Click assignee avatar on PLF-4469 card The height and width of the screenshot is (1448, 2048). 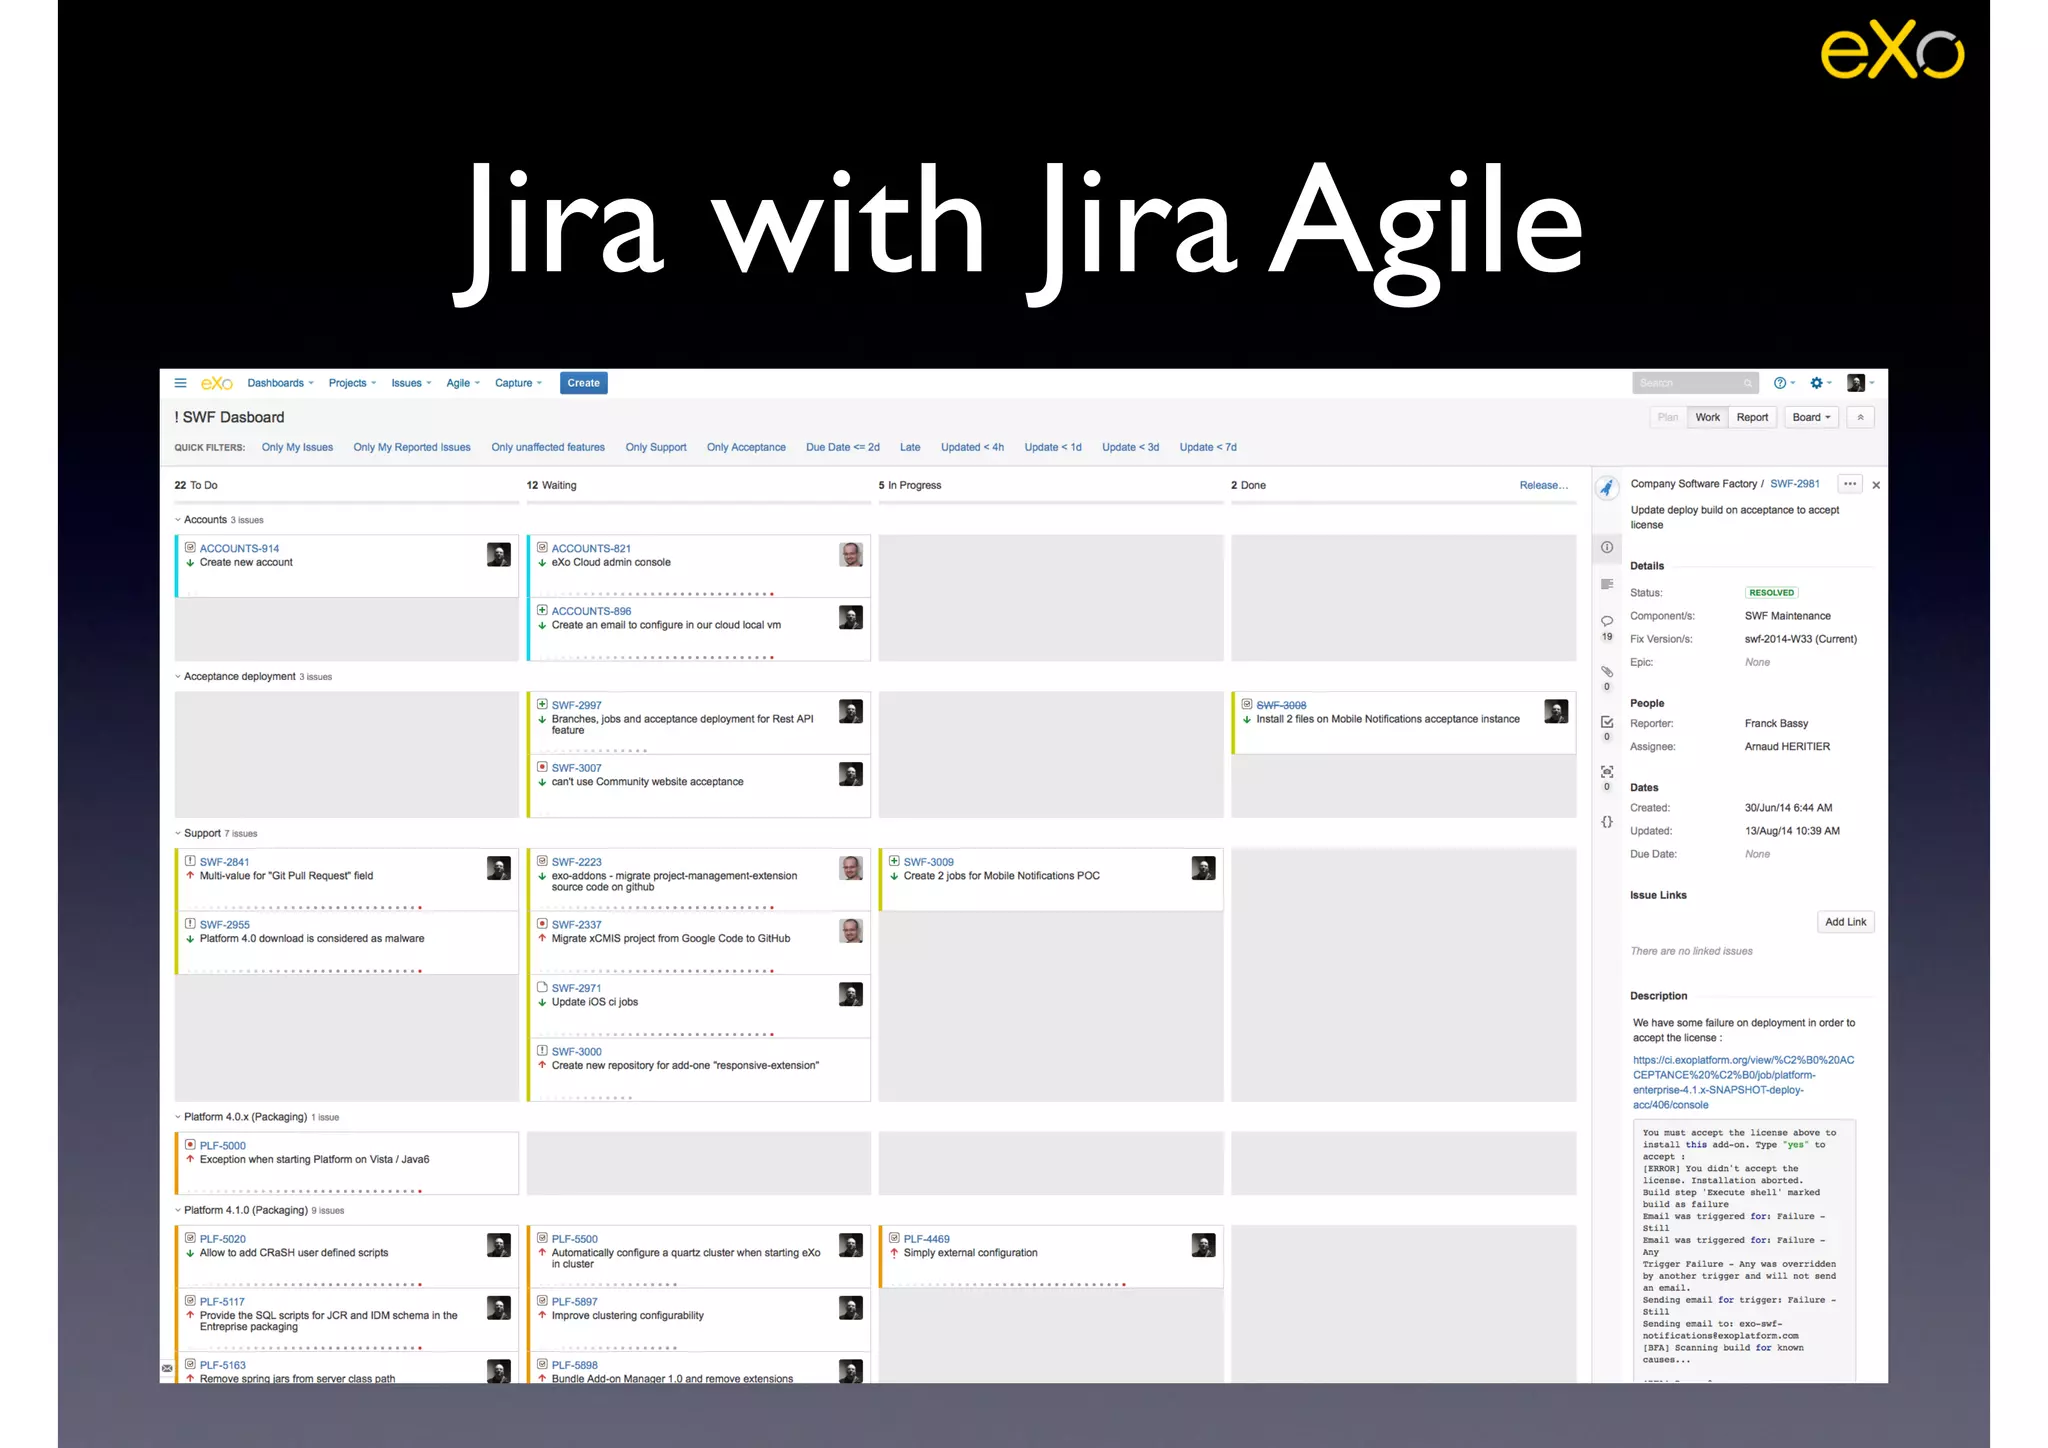click(1203, 1245)
